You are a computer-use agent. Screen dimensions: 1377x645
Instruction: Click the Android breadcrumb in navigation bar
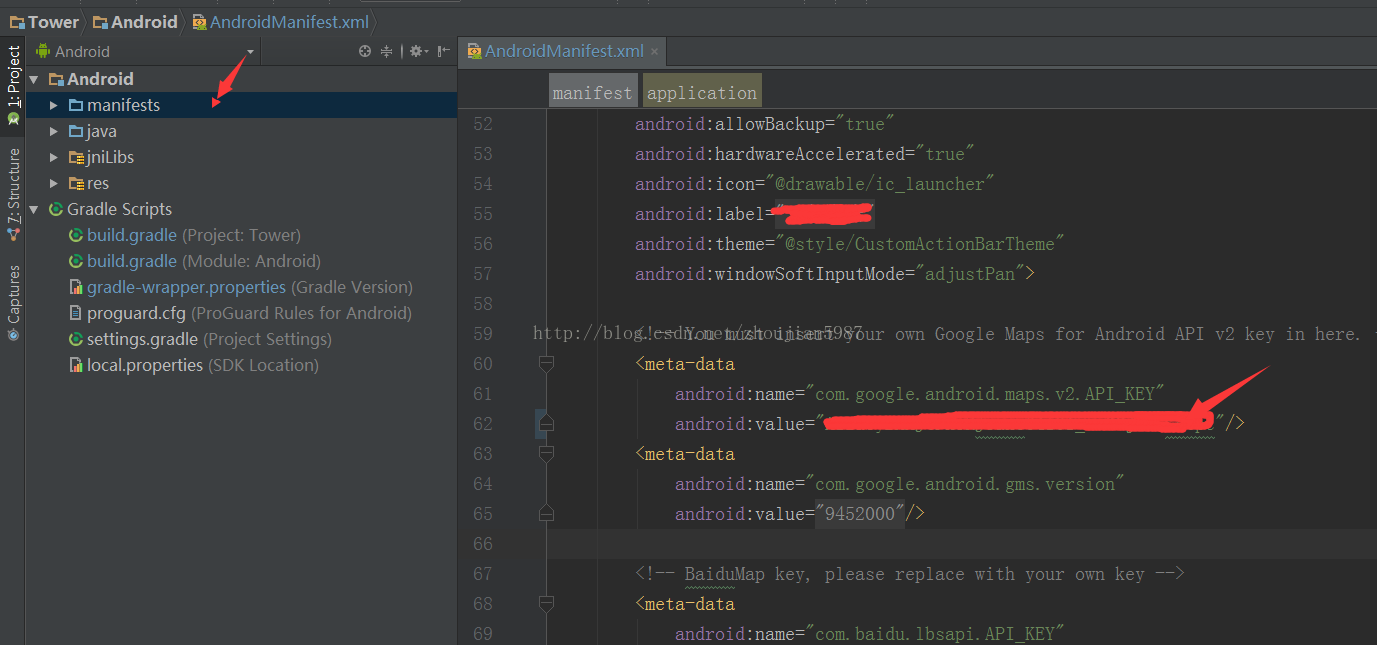pyautogui.click(x=135, y=22)
